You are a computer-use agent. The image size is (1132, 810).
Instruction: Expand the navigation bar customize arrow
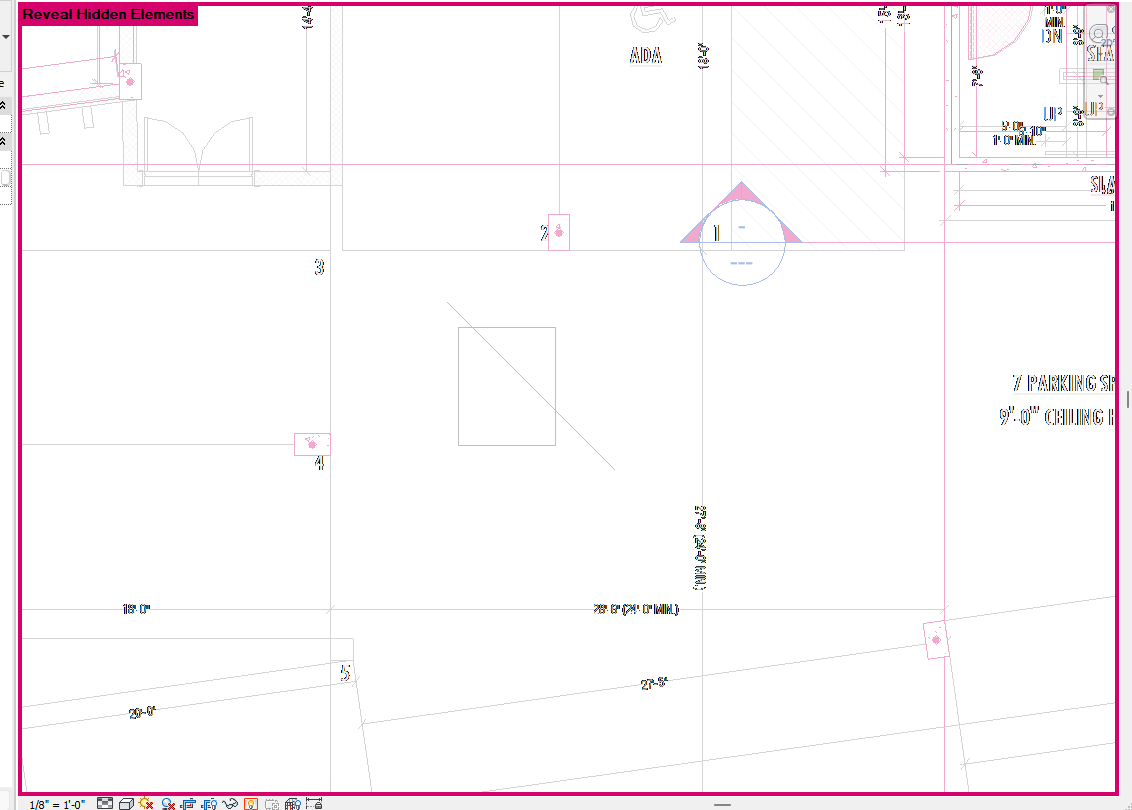click(1100, 96)
